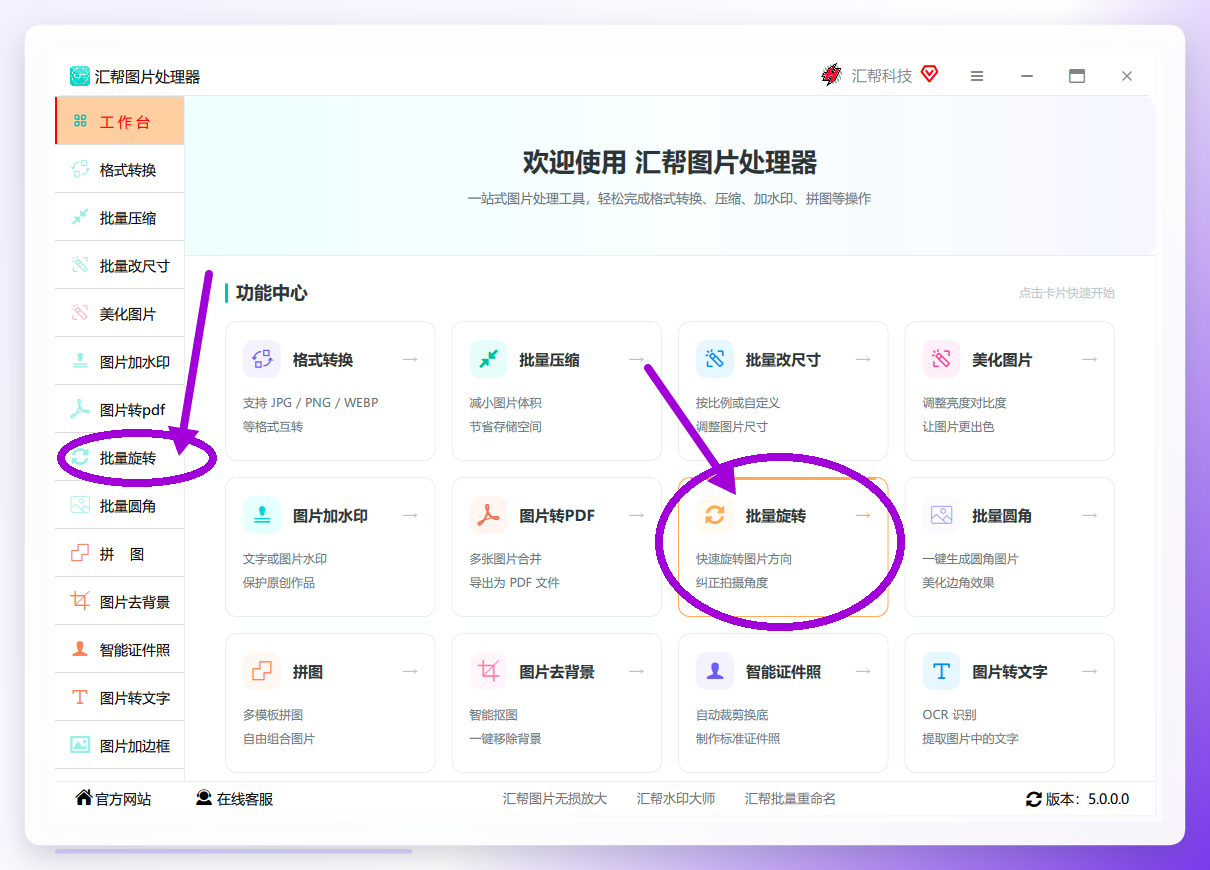Click the arrow on 图片转PDF card
The height and width of the screenshot is (870, 1210).
pos(636,515)
